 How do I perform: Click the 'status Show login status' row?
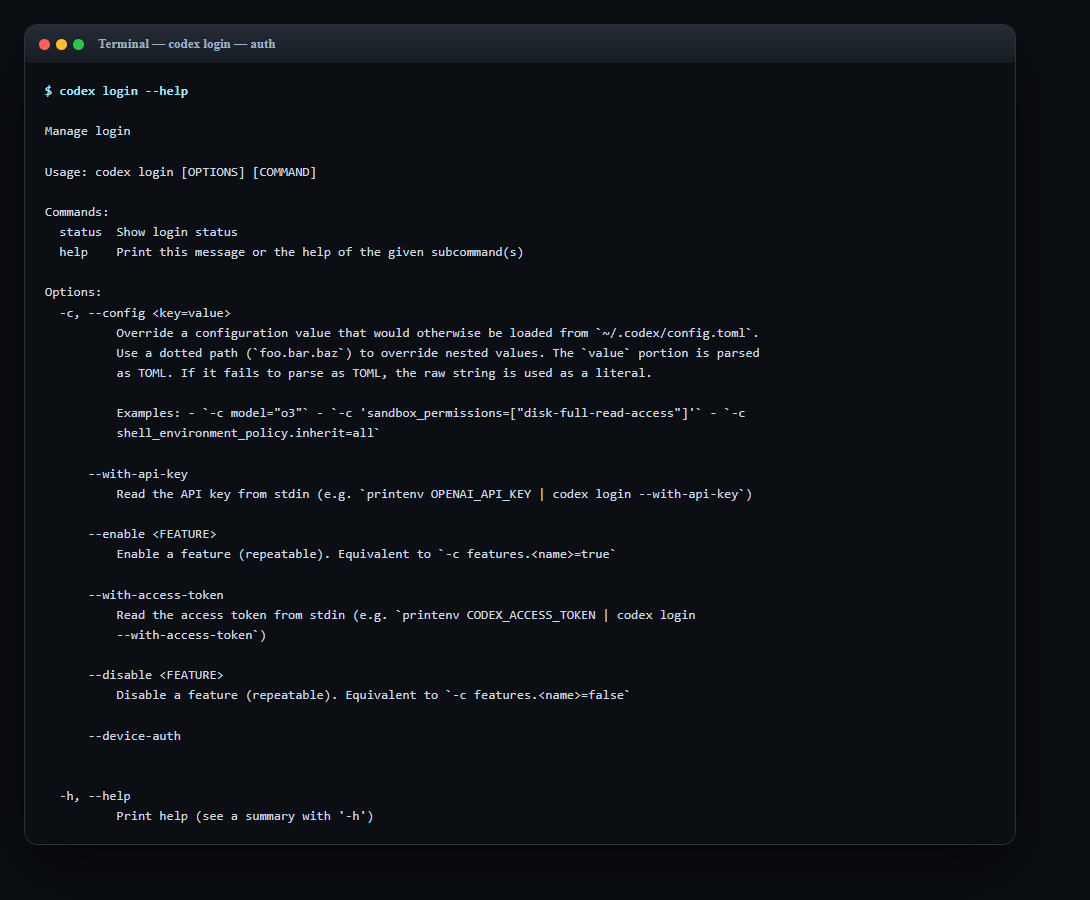(148, 232)
